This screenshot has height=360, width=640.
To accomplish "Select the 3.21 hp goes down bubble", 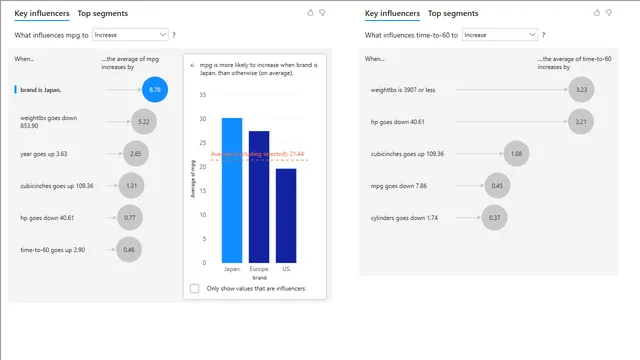I will coord(580,122).
